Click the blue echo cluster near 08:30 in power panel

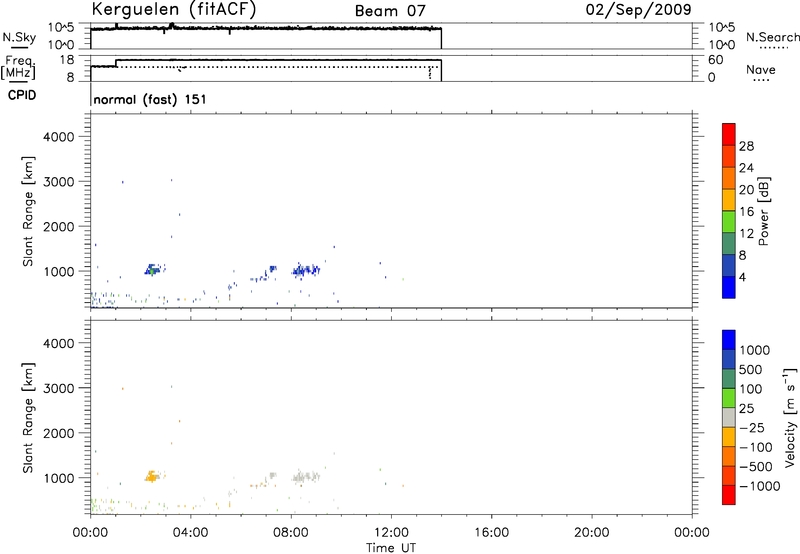tap(306, 270)
